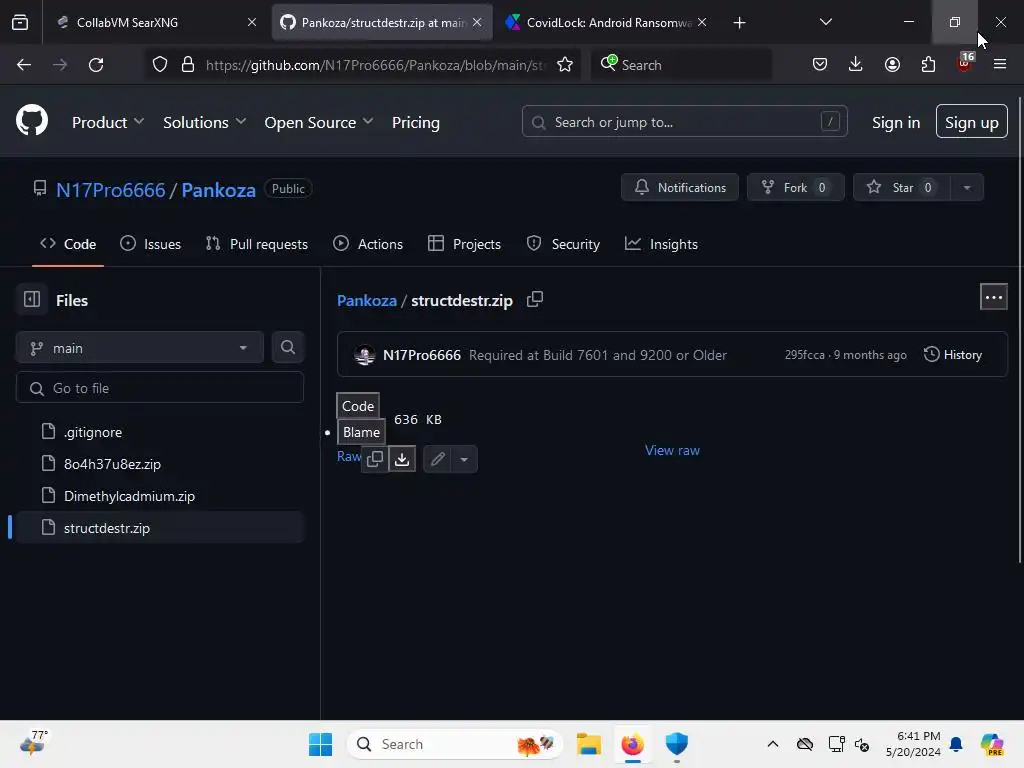This screenshot has height=768, width=1024.
Task: Click the Firefox back arrow
Action: pos(24,65)
